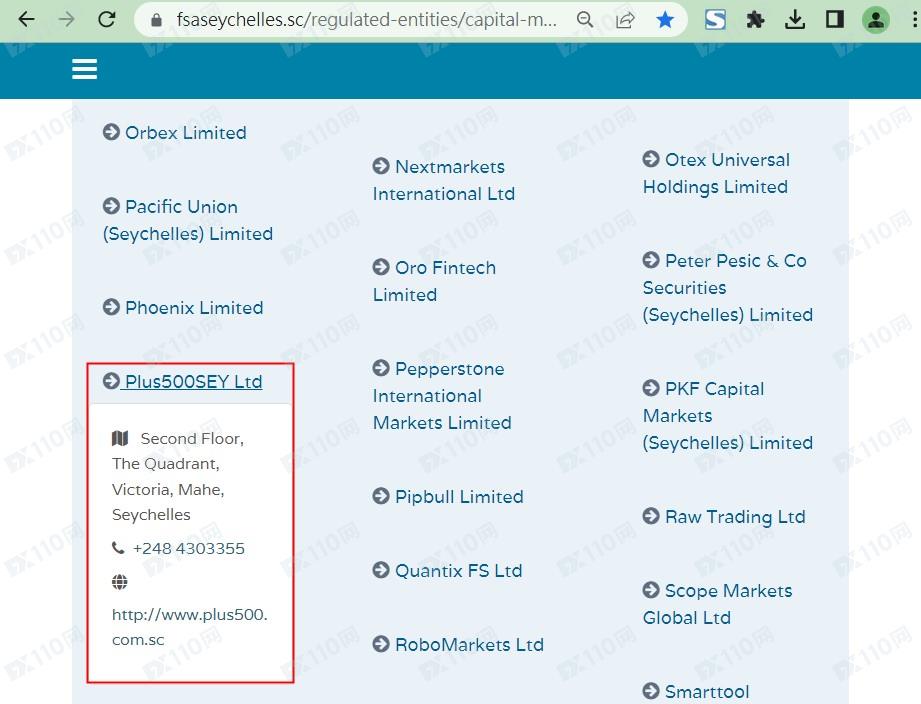The height and width of the screenshot is (704, 921).
Task: Click the map icon beside Second Floor
Action: [x=120, y=438]
